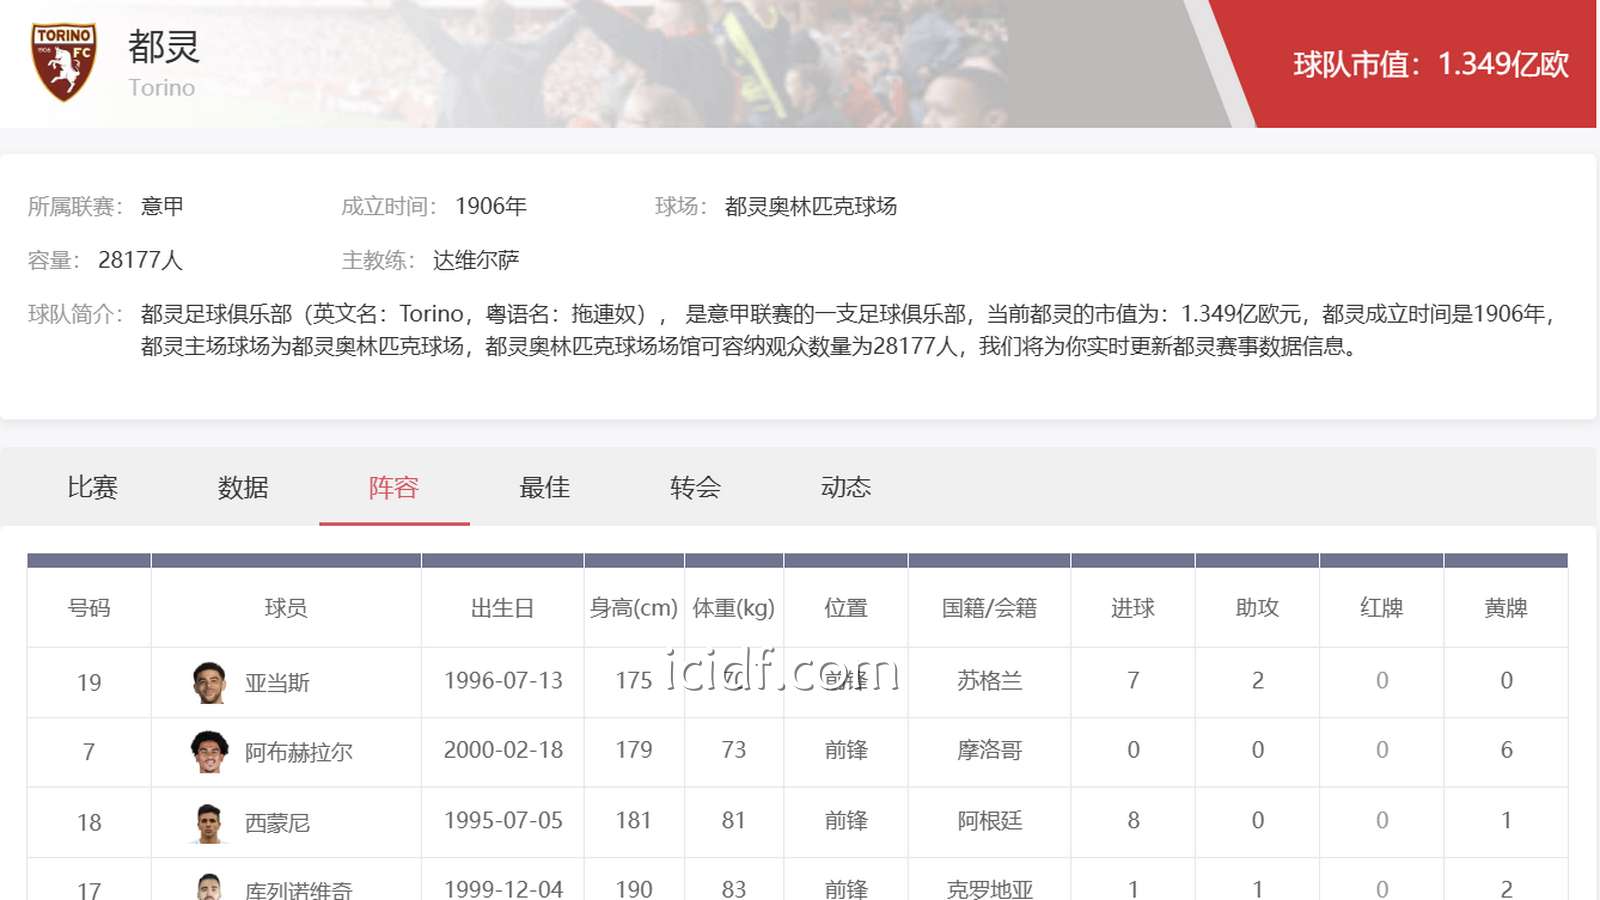1600x900 pixels.
Task: Open the 最佳 tab
Action: (x=545, y=487)
